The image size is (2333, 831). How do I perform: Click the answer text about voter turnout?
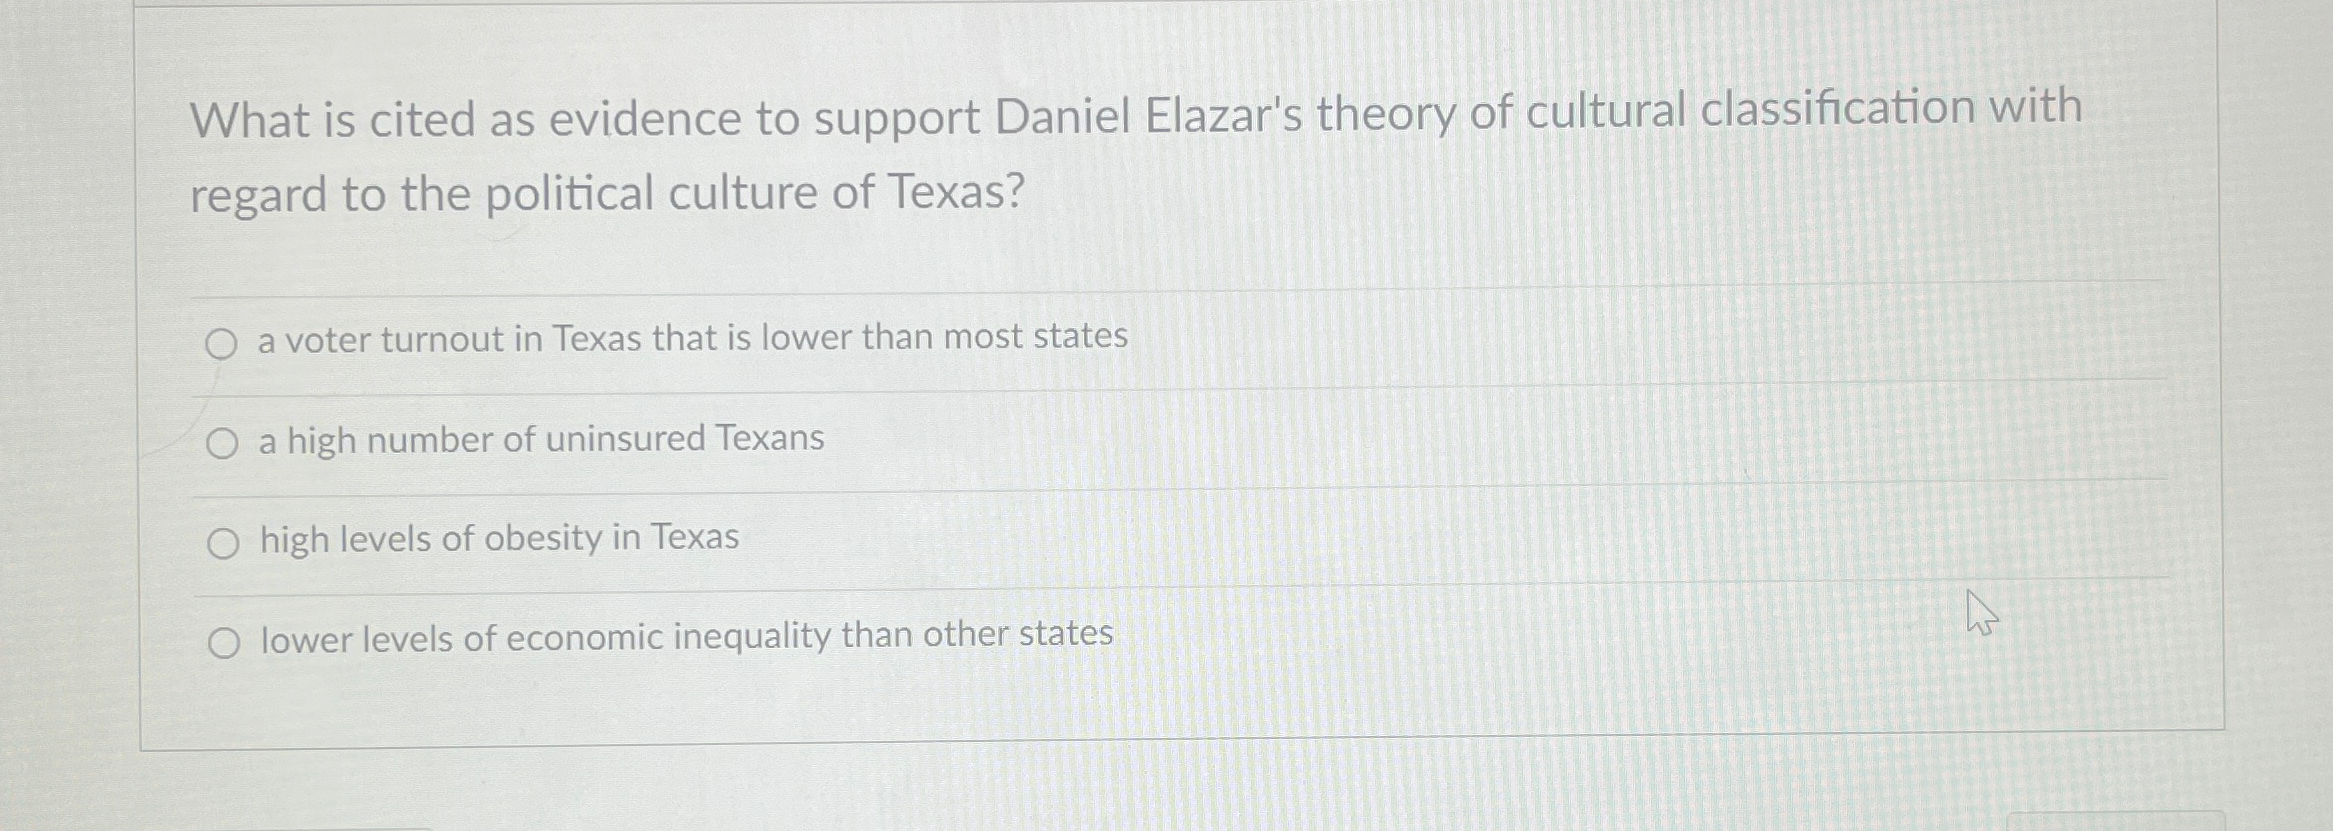(692, 338)
